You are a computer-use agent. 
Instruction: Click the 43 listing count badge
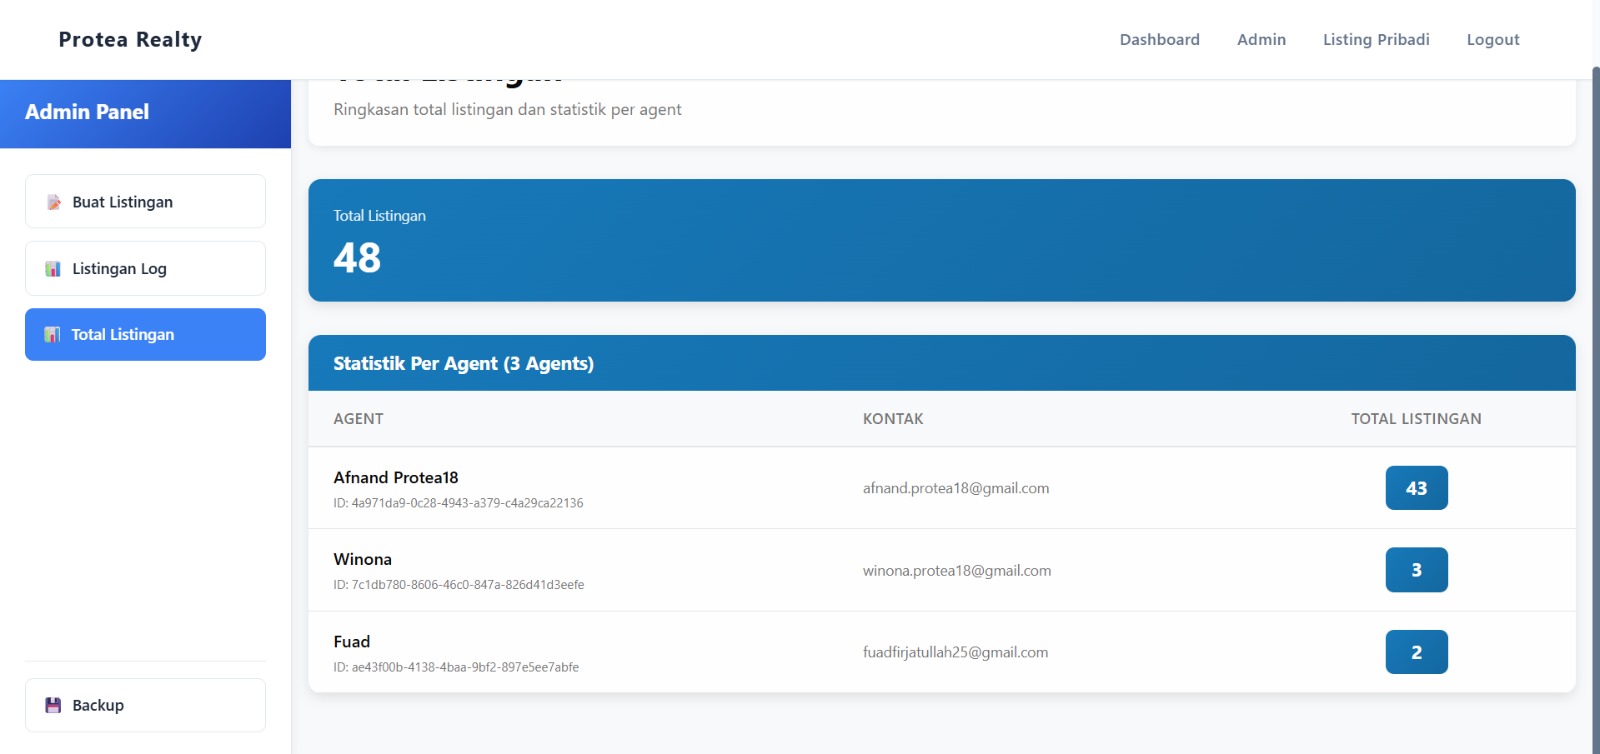click(1416, 488)
